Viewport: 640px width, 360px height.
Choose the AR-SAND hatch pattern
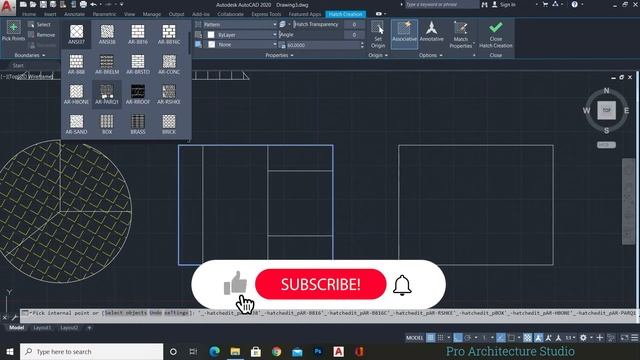coord(76,124)
